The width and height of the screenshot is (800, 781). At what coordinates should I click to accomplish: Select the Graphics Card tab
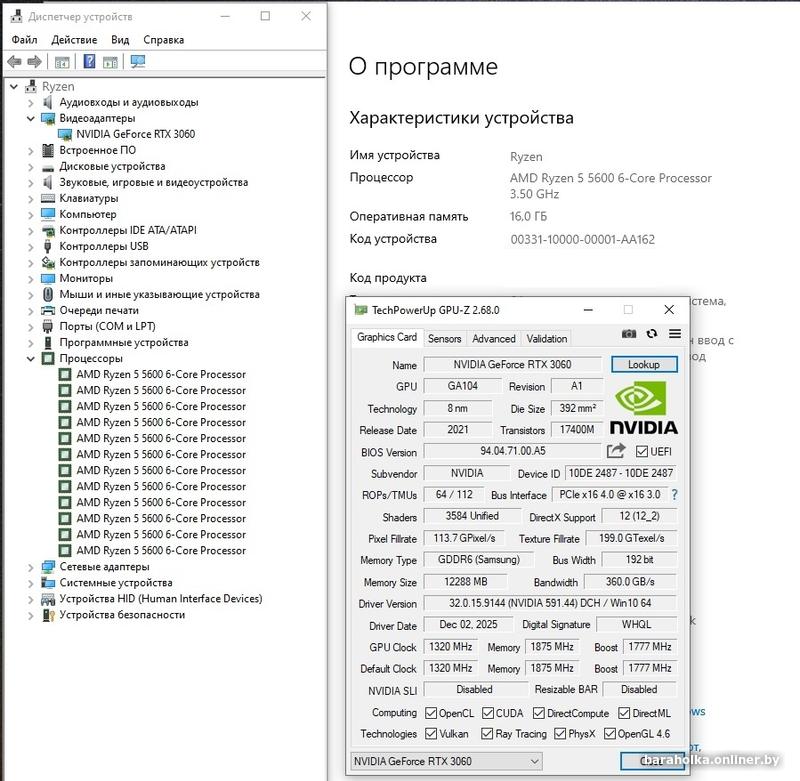[x=387, y=337]
